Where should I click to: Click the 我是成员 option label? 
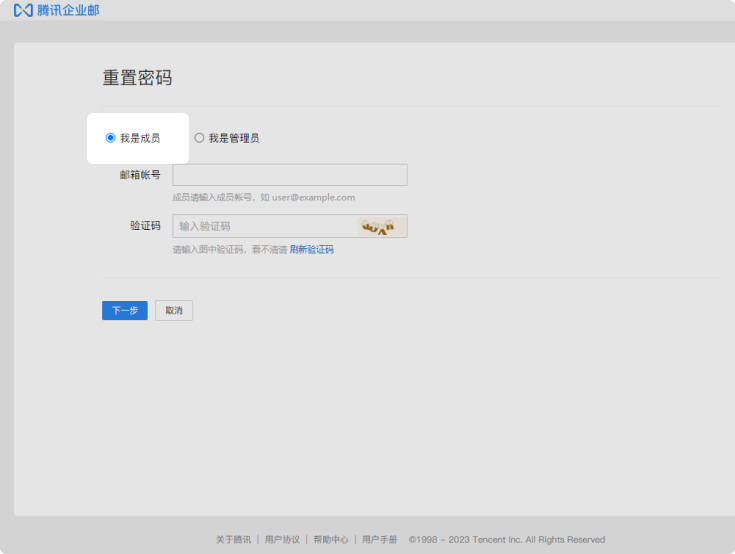point(140,138)
